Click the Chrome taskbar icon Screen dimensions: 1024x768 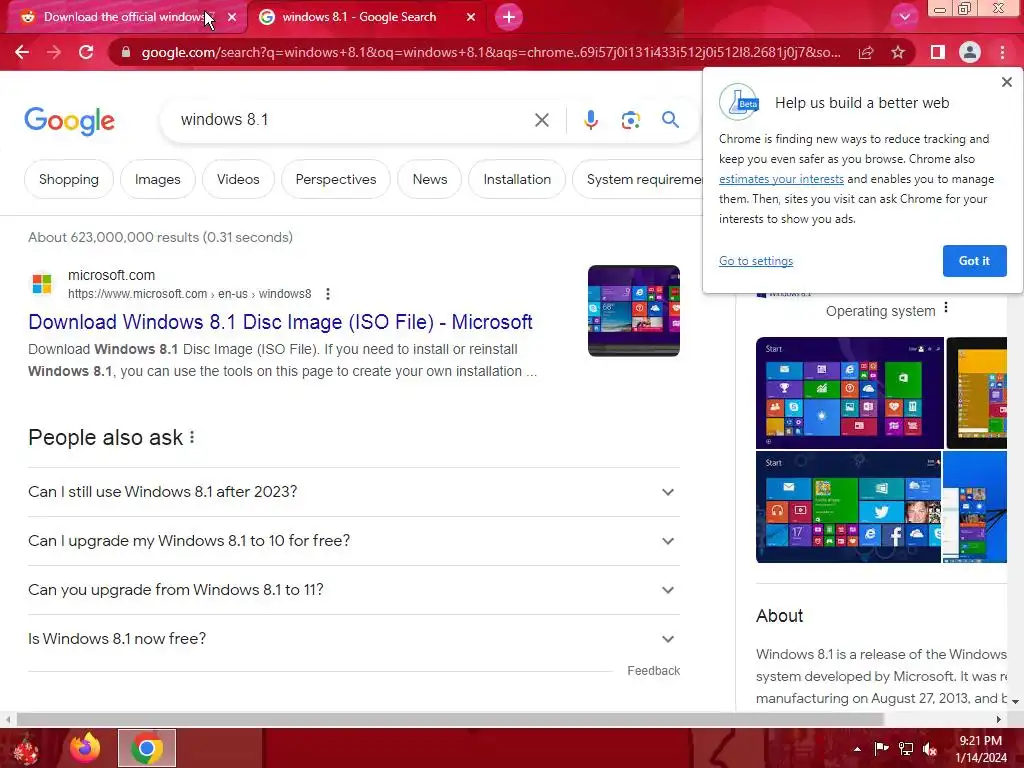tap(147, 748)
